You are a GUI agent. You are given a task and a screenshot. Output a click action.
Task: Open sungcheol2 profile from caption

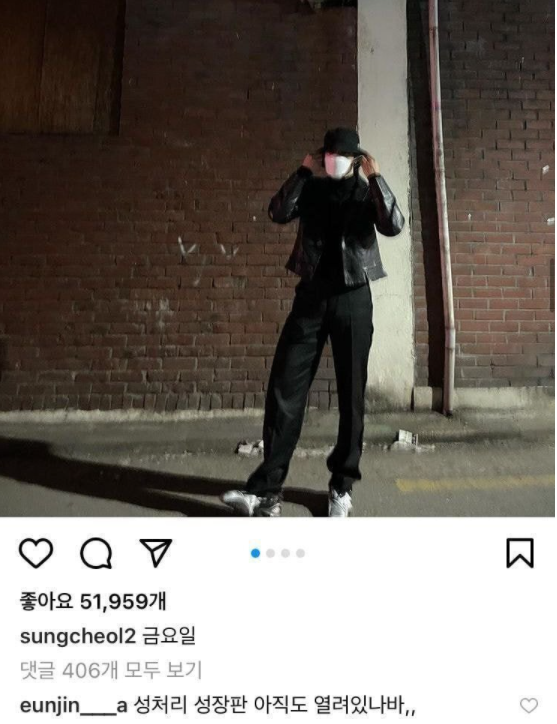[78, 637]
